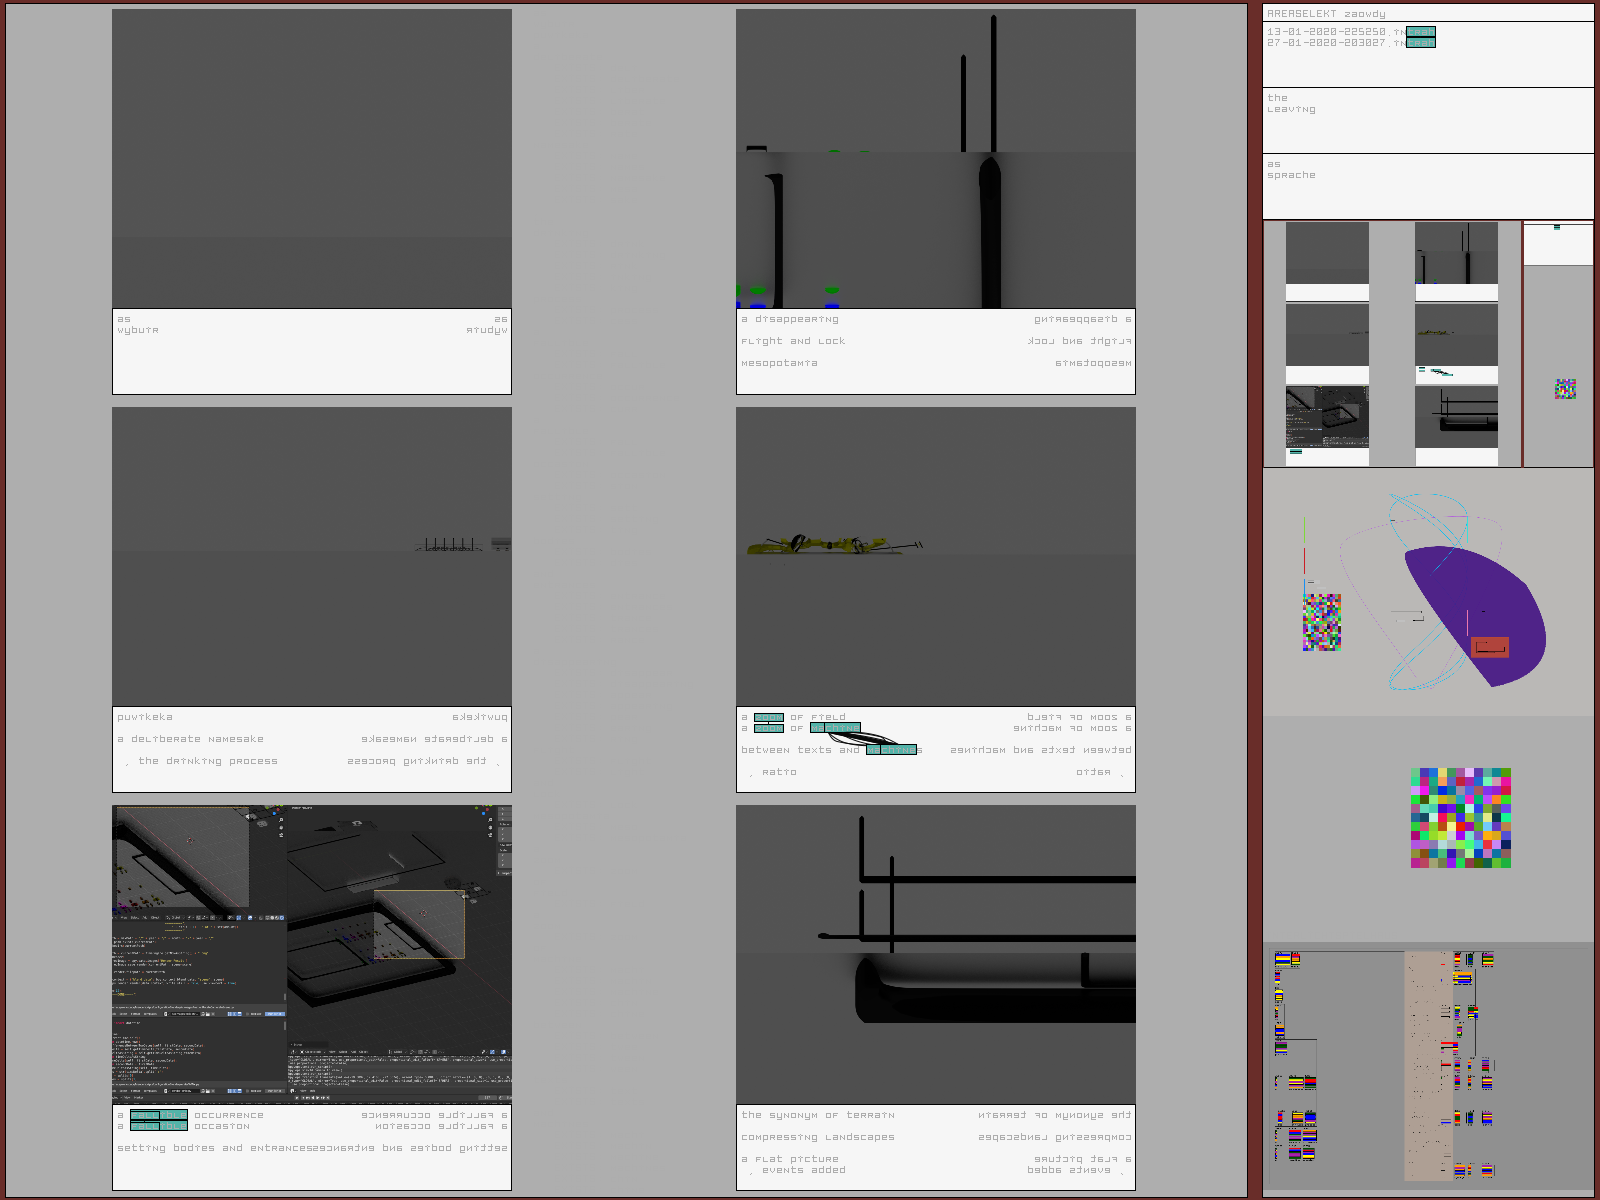Viewport: 1600px width, 1200px height.
Task: Open image above 'a disappearing' caption
Action: [x=935, y=159]
